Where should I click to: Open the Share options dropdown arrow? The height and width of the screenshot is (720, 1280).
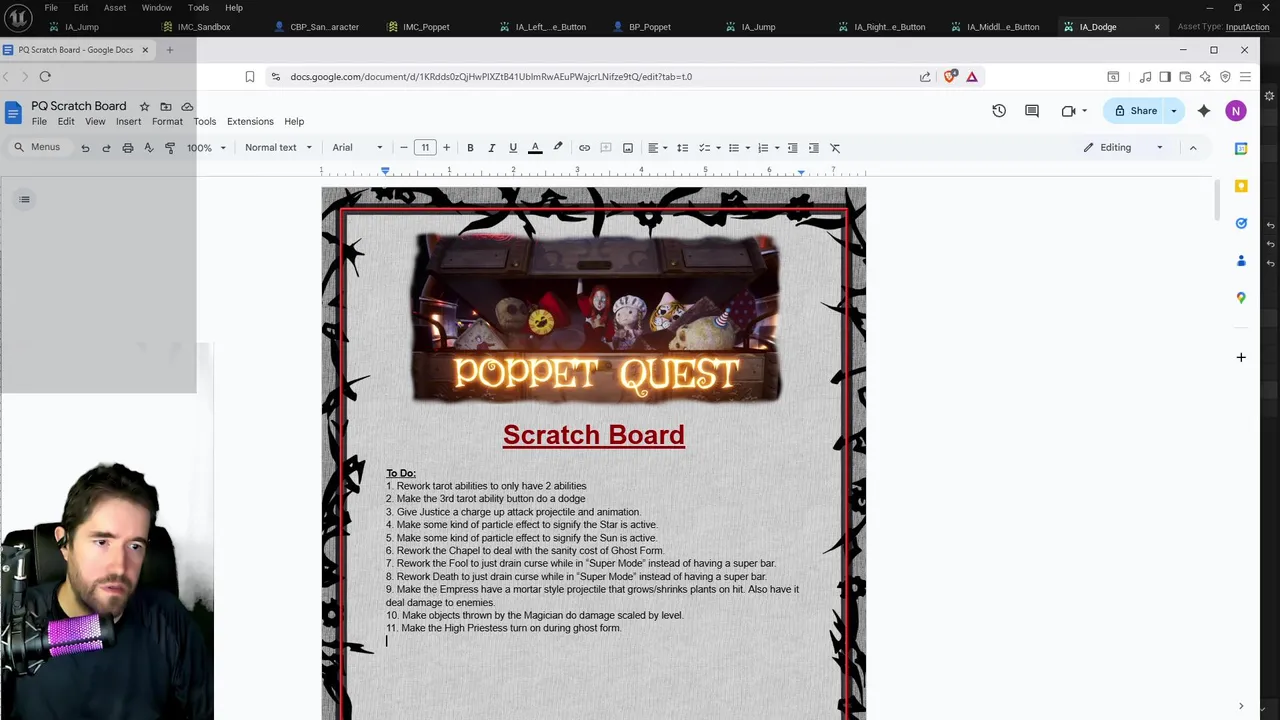click(1174, 111)
